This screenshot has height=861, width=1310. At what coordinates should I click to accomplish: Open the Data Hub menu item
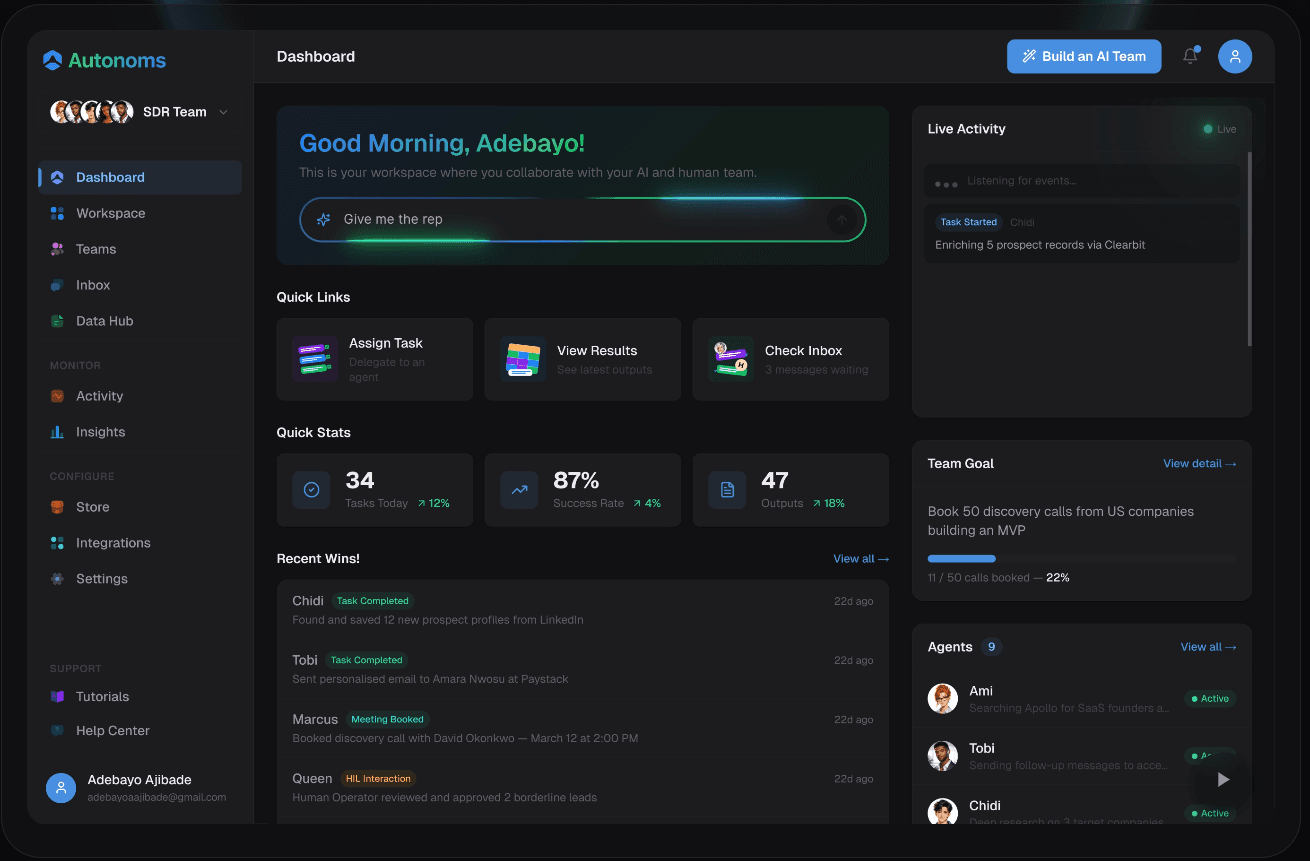(140, 321)
